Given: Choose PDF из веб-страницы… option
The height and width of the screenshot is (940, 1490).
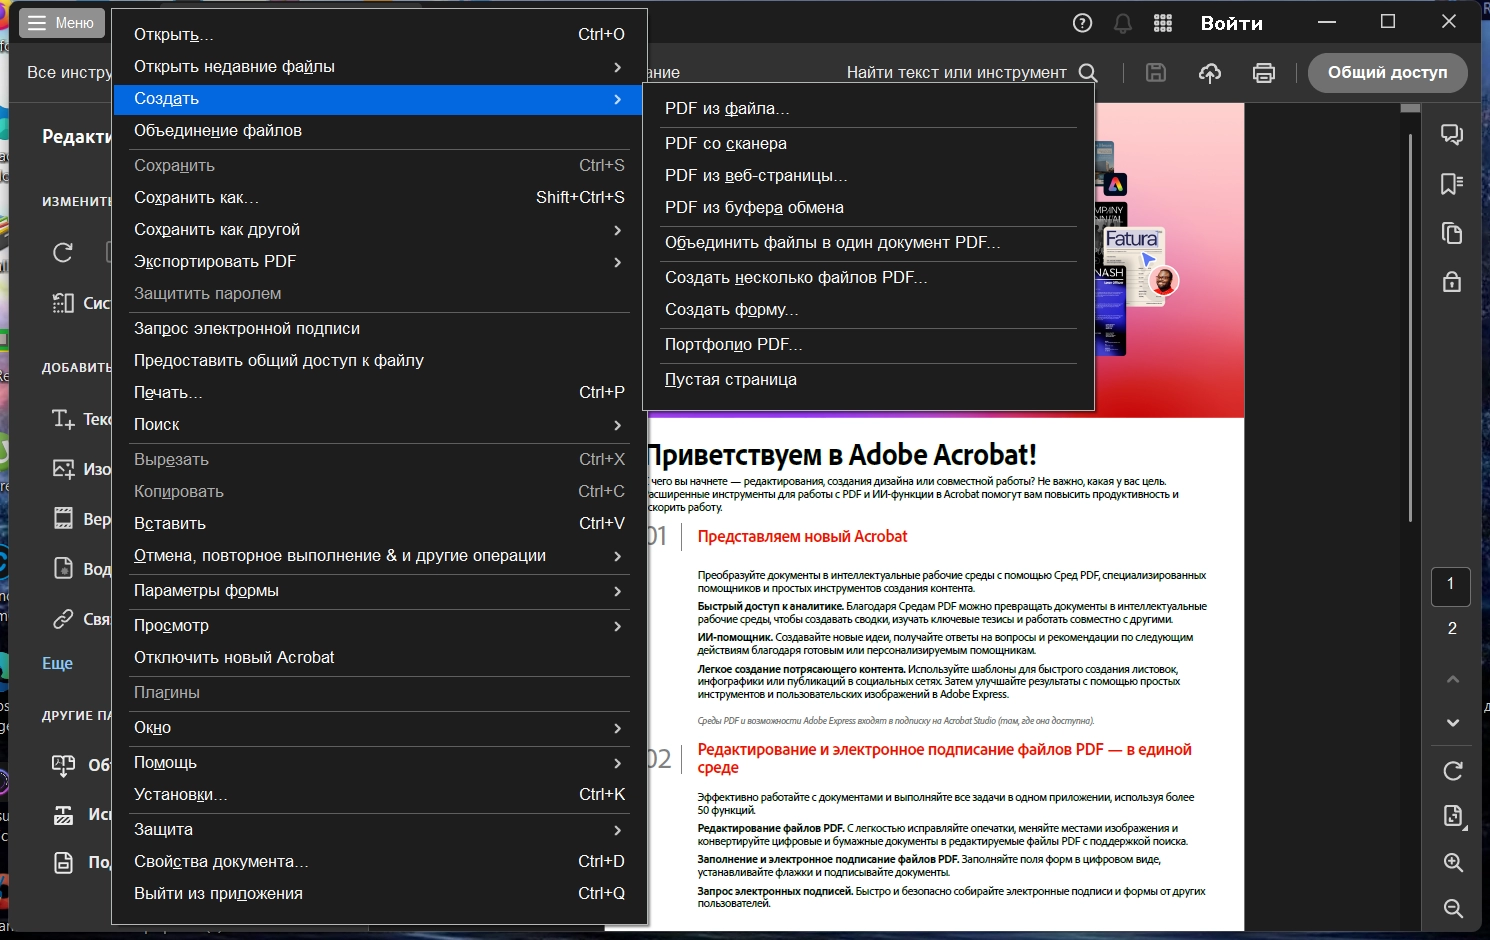Looking at the screenshot, I should 868,175.
